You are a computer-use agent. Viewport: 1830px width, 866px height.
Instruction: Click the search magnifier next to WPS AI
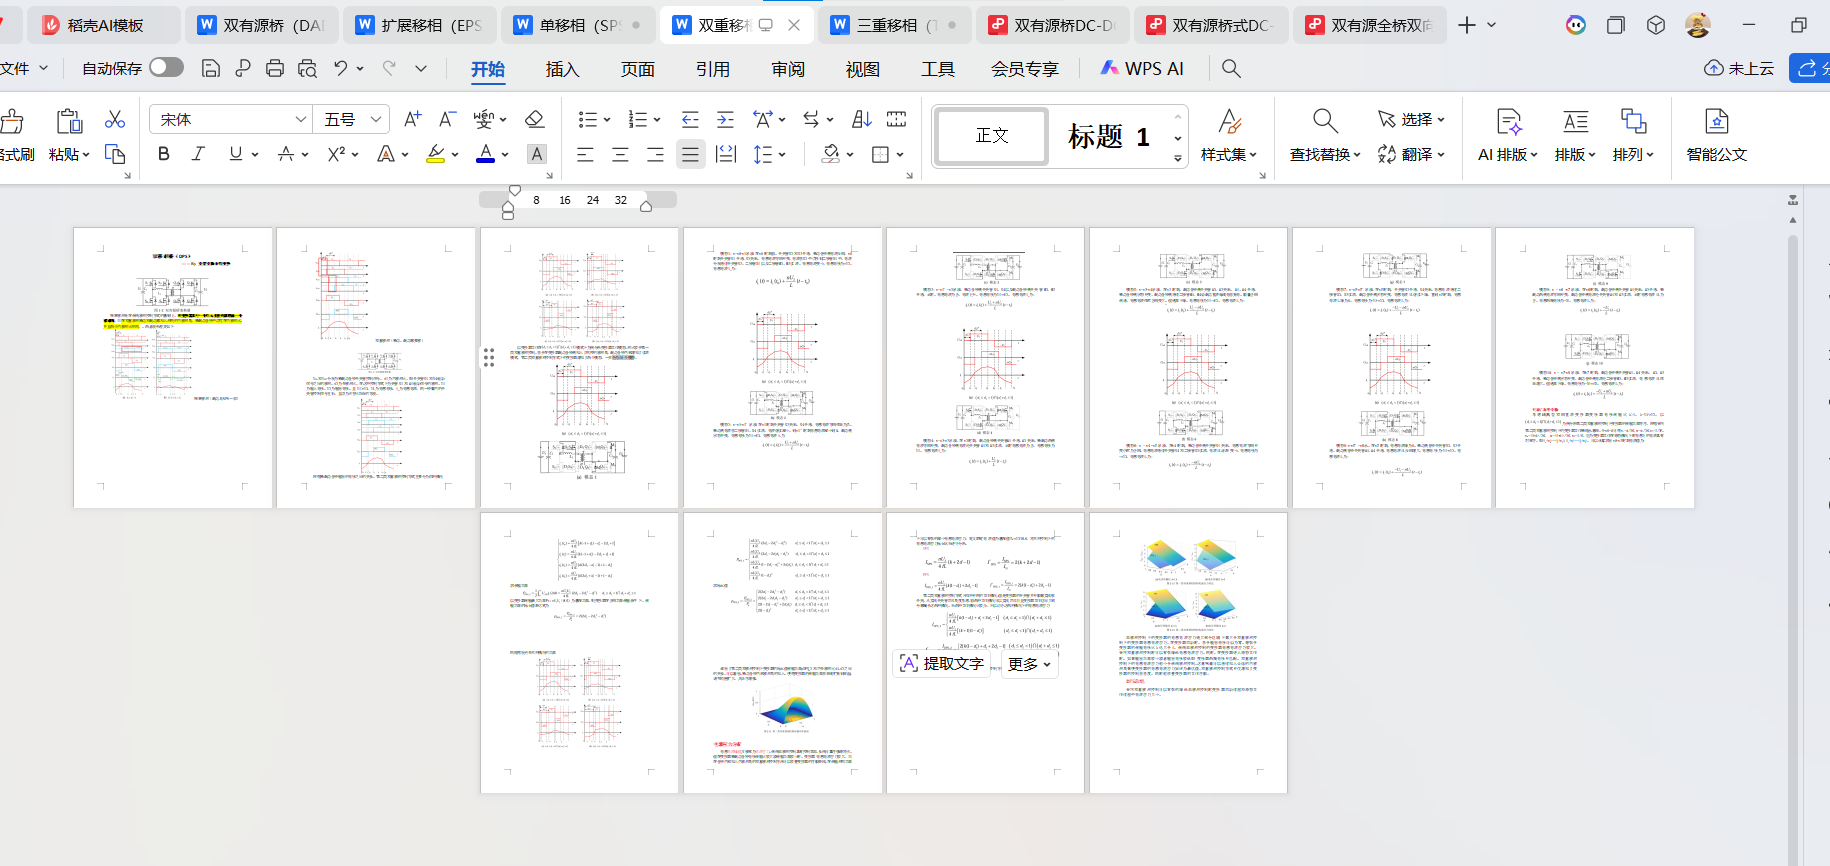pos(1231,68)
